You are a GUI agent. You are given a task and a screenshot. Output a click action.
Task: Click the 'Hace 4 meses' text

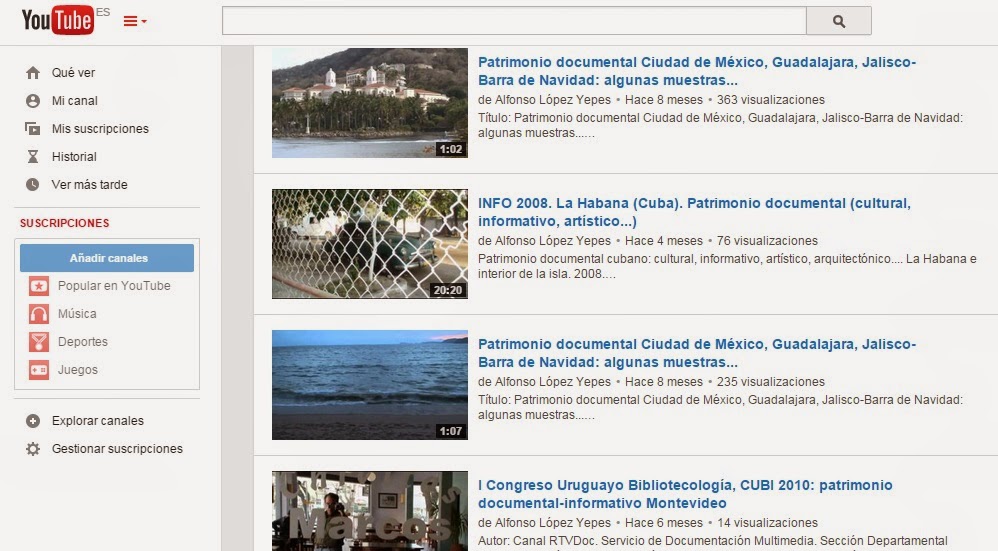(664, 241)
